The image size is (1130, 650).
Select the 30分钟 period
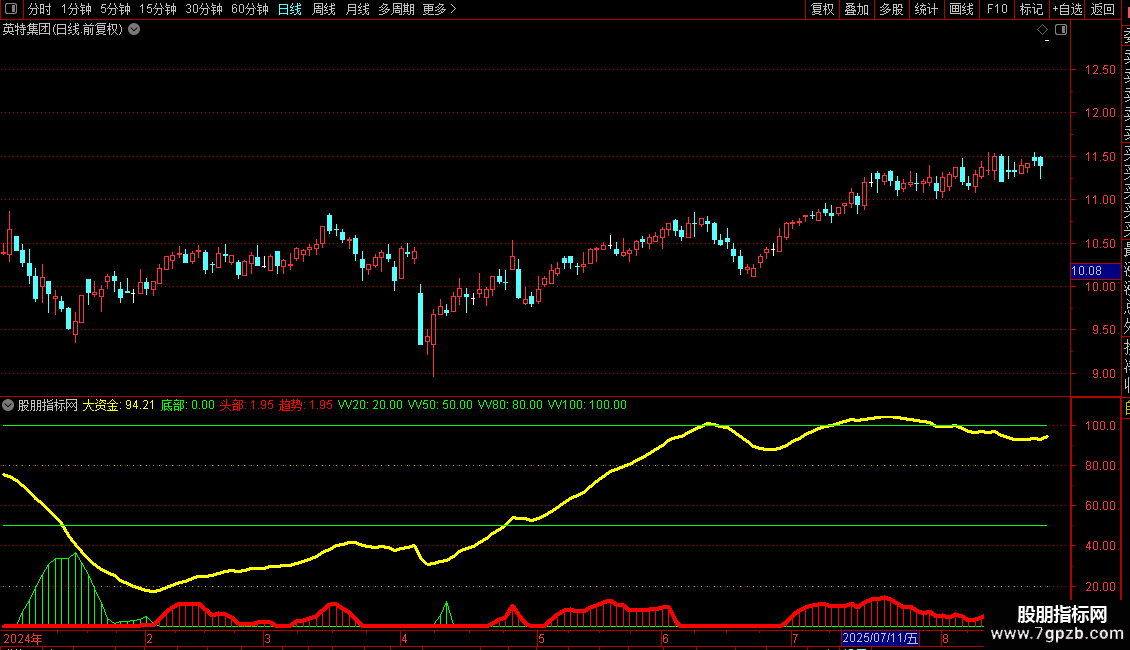[204, 9]
